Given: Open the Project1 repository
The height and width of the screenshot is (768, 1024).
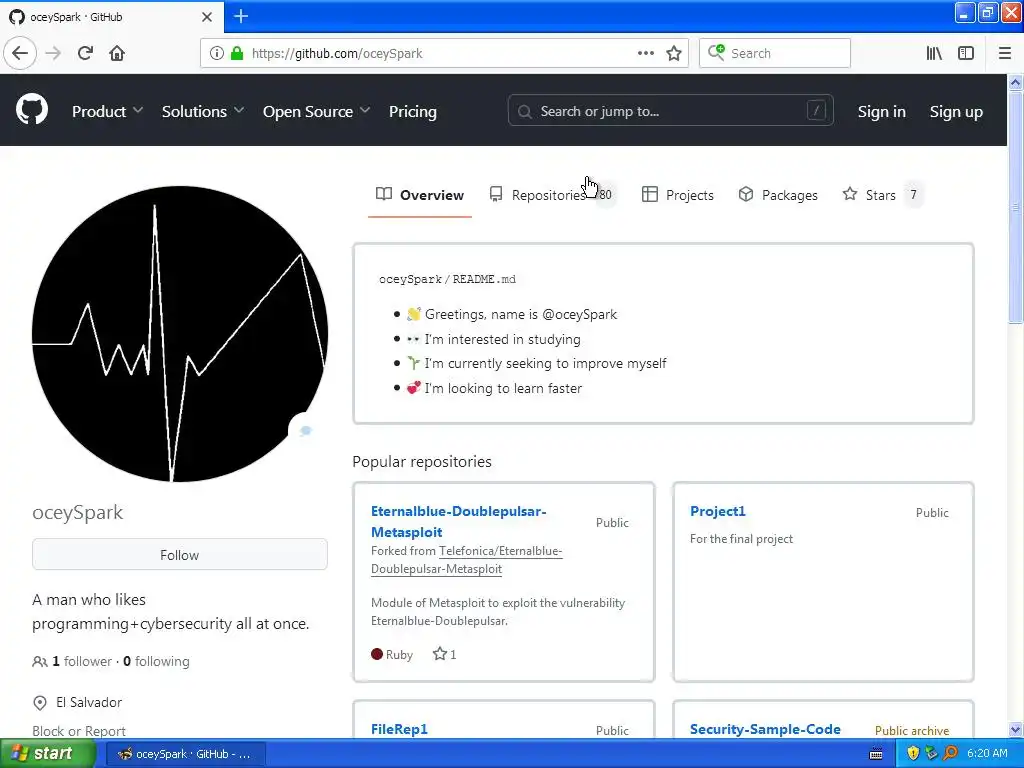Looking at the screenshot, I should pos(717,511).
